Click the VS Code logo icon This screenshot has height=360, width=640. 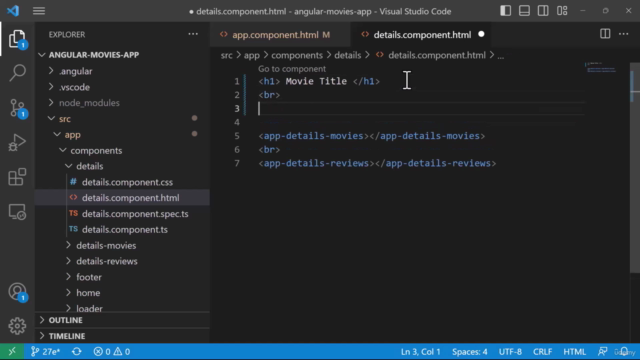pos(13,10)
